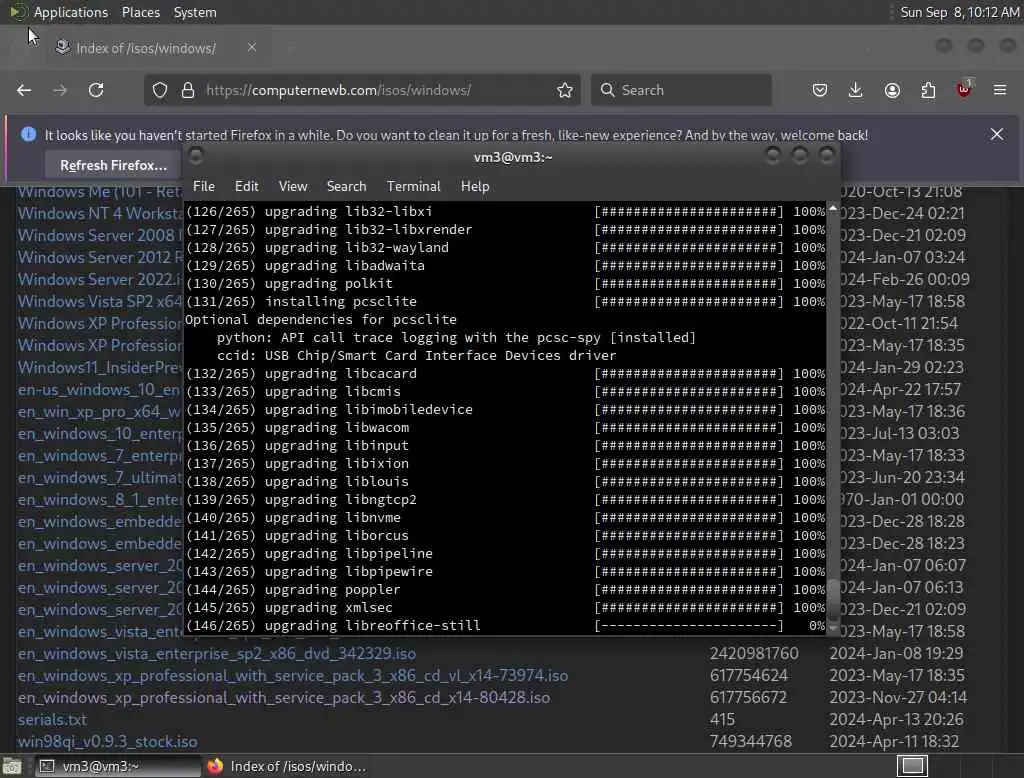Viewport: 1024px width, 778px height.
Task: Open the Windows11_InsiderPre… link
Action: tap(100, 367)
